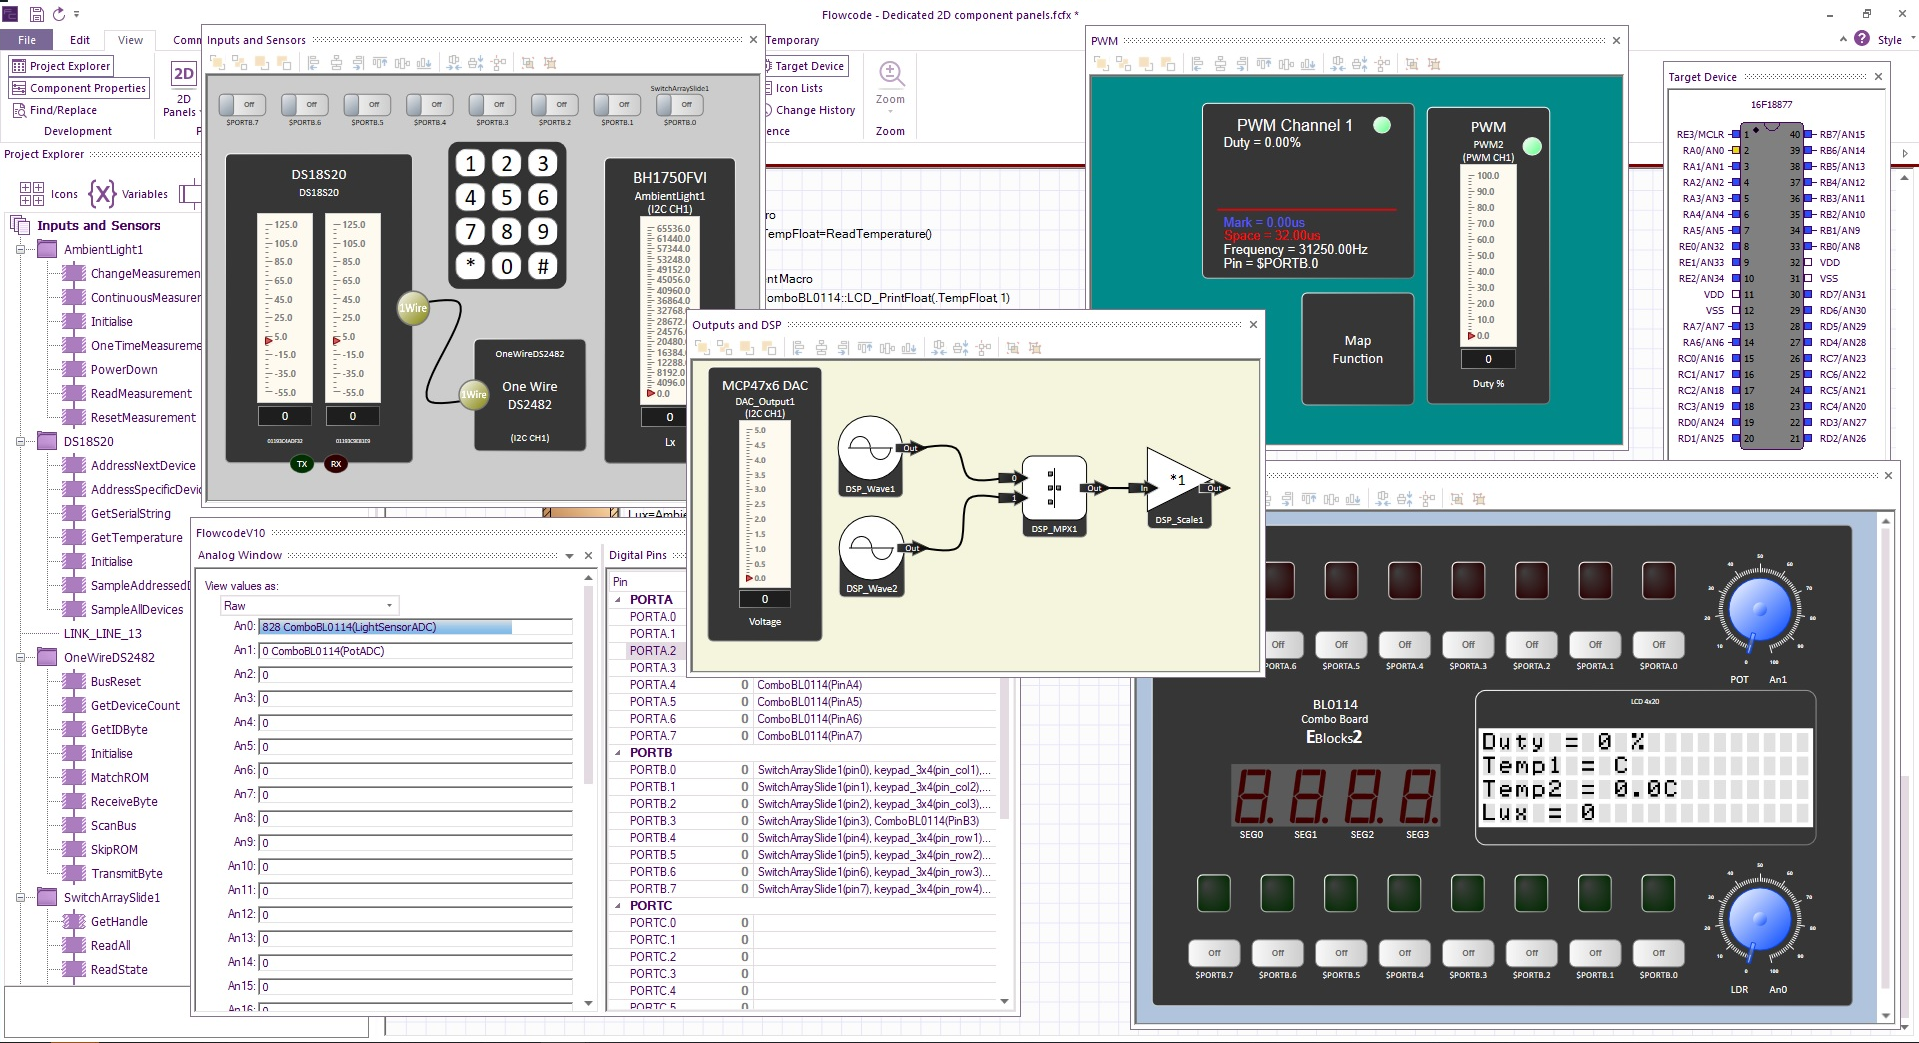1919x1043 pixels.
Task: Toggle the $PORTA.3 switch on combo board
Action: pyautogui.click(x=1467, y=645)
